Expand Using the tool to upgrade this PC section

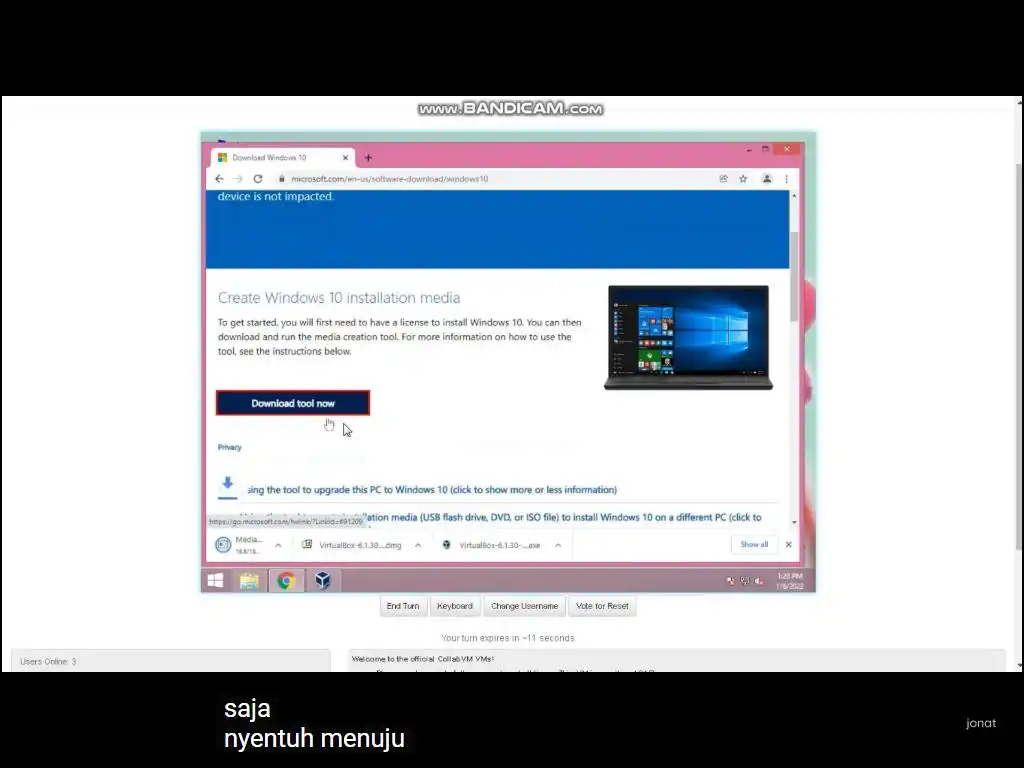(432, 490)
